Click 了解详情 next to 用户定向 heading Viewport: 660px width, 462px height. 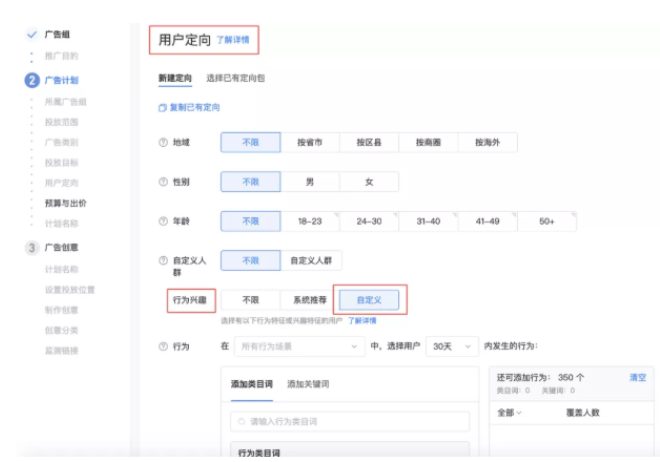pos(233,40)
